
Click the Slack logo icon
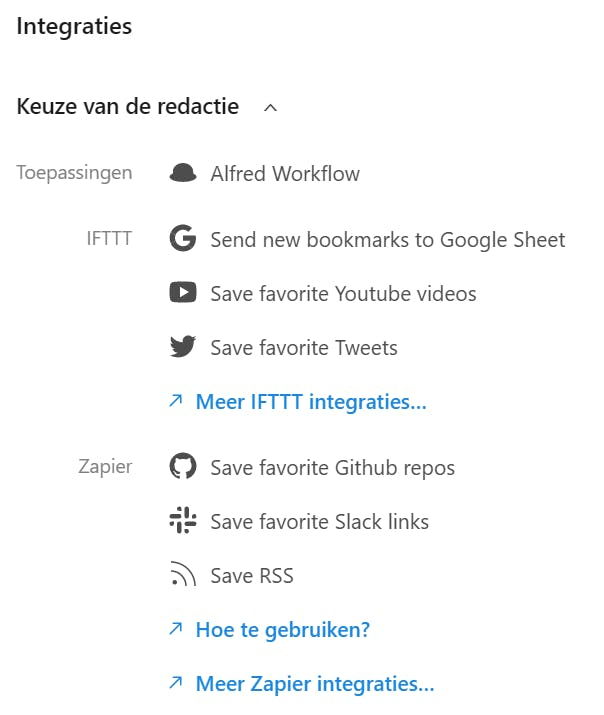pyautogui.click(x=182, y=521)
